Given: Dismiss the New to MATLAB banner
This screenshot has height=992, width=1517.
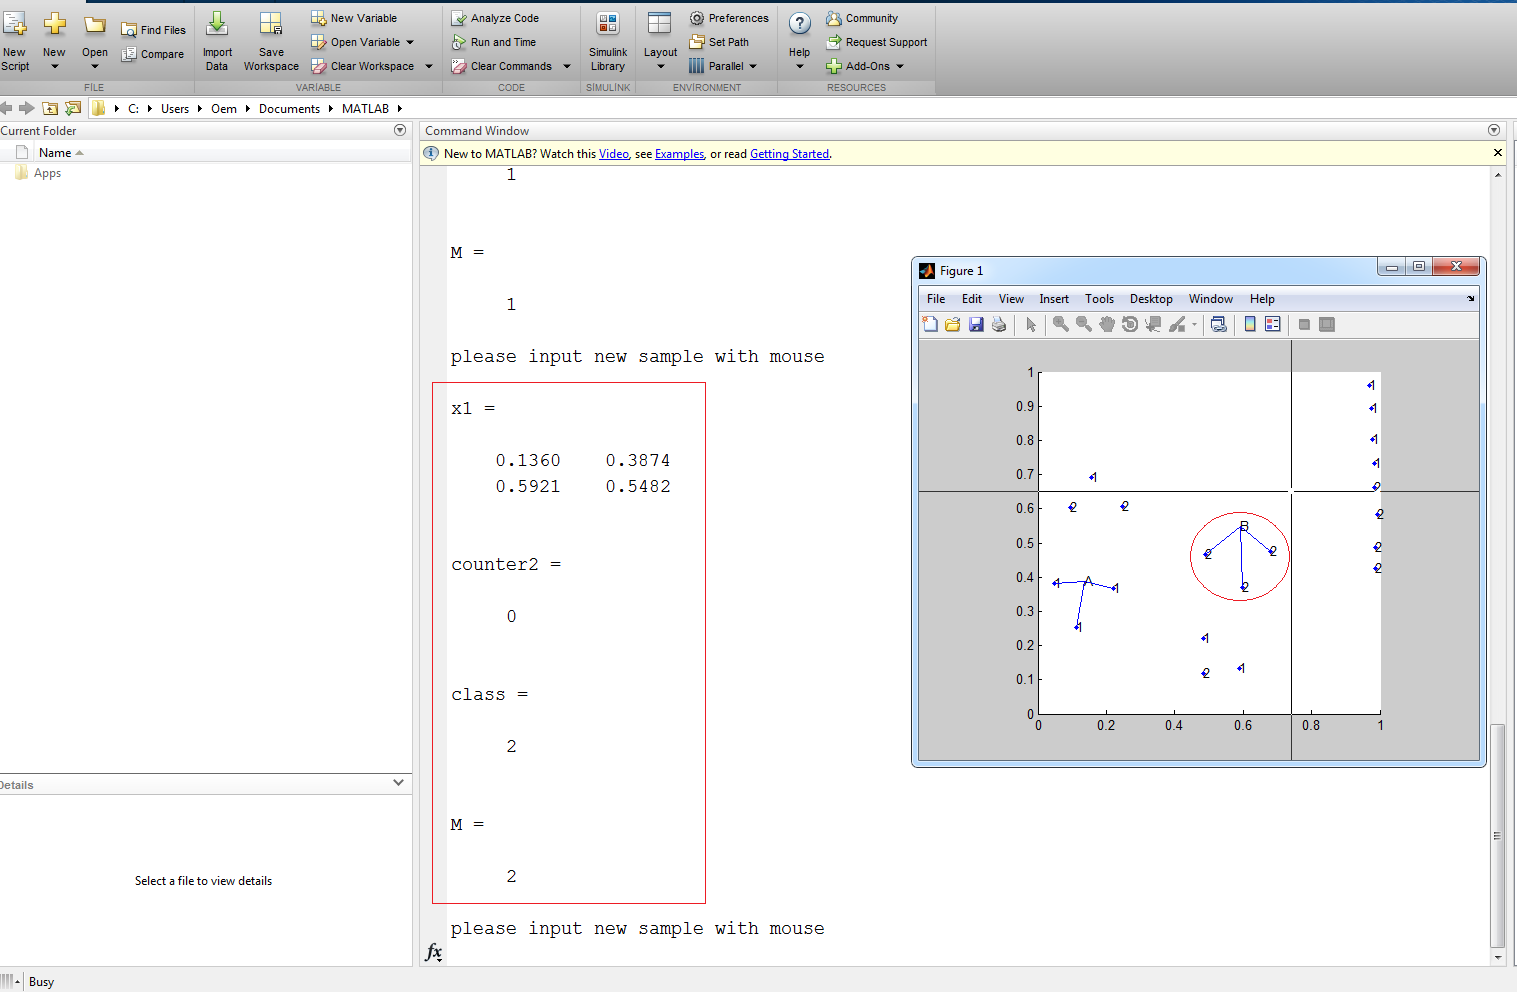Looking at the screenshot, I should tap(1497, 152).
